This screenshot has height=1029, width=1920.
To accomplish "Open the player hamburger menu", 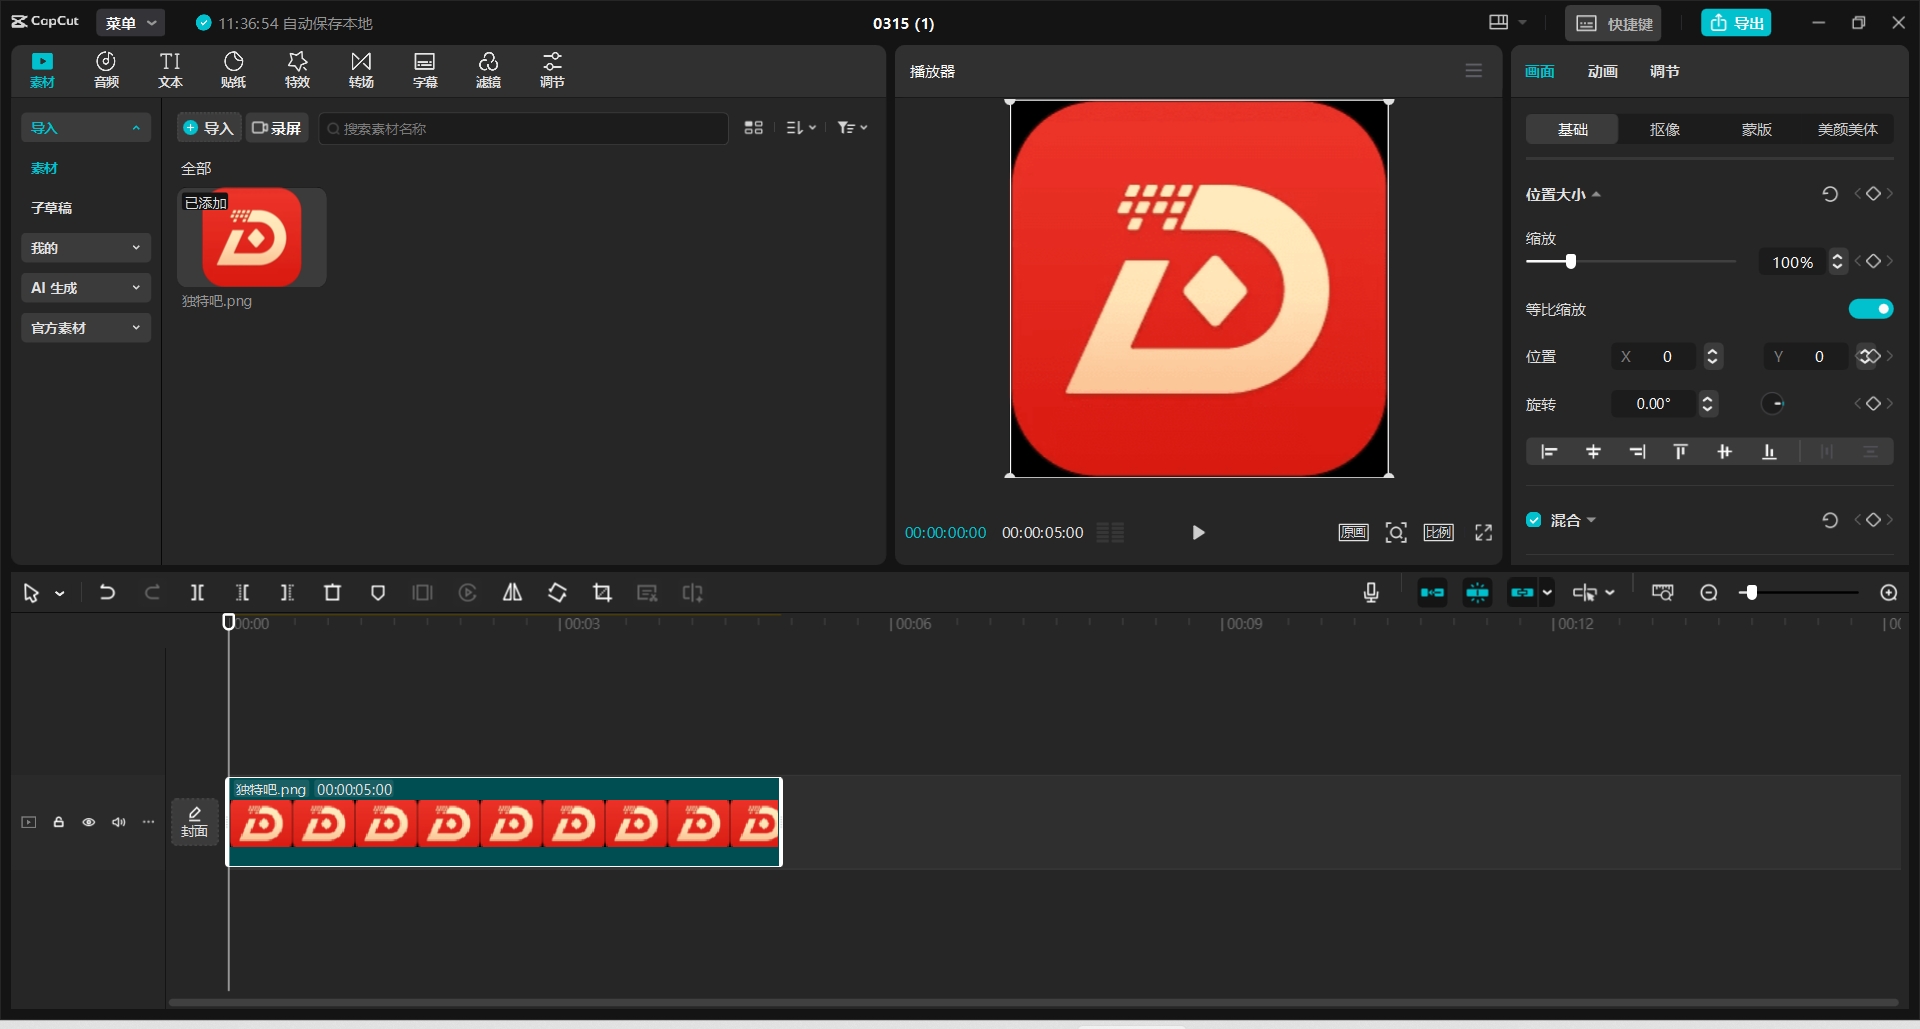I will point(1474,71).
